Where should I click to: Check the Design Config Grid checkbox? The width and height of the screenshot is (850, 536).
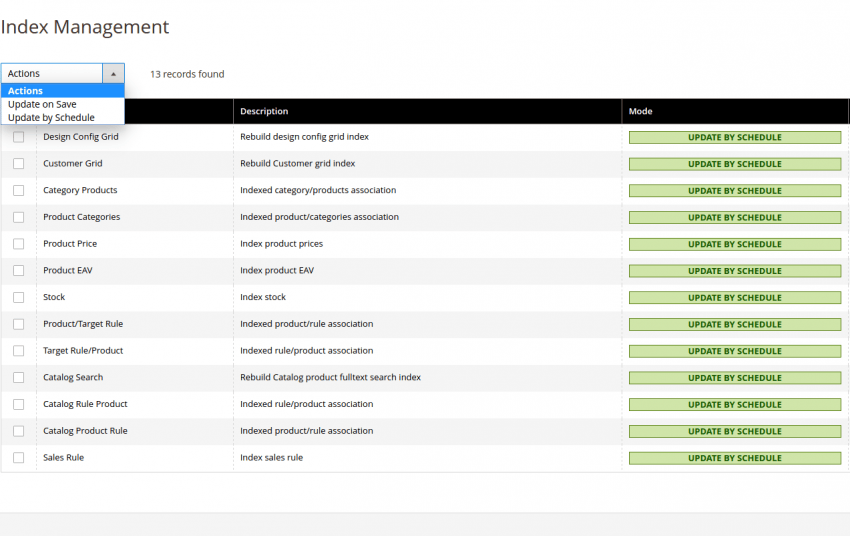(18, 137)
